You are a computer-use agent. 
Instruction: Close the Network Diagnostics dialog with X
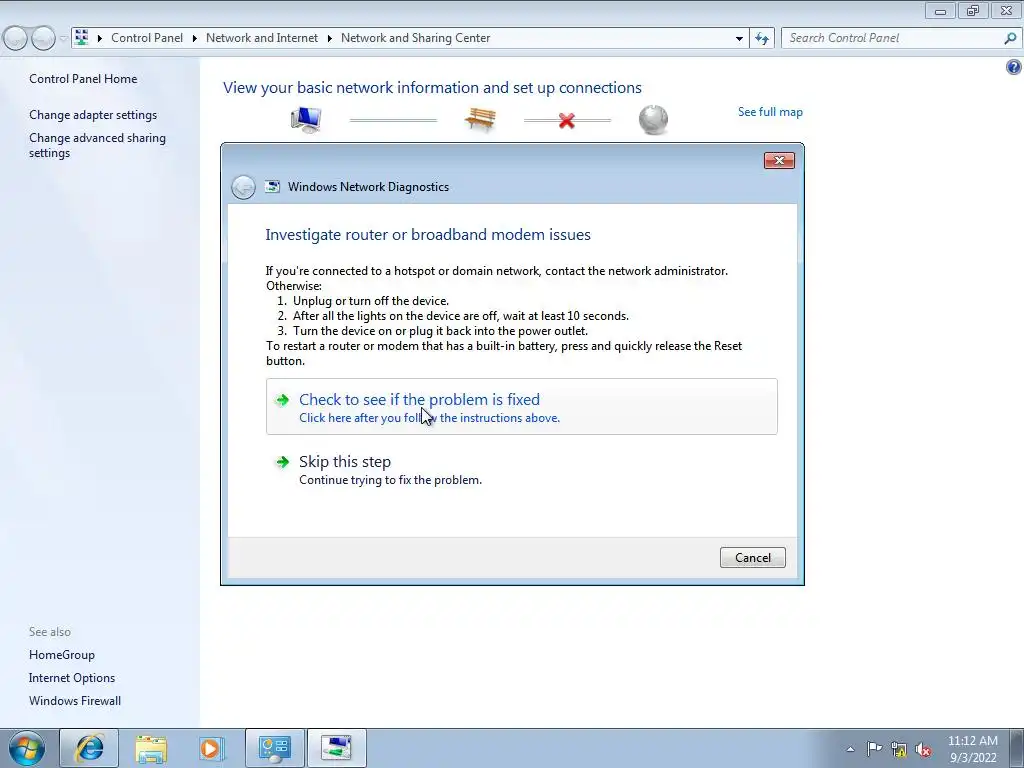[779, 161]
